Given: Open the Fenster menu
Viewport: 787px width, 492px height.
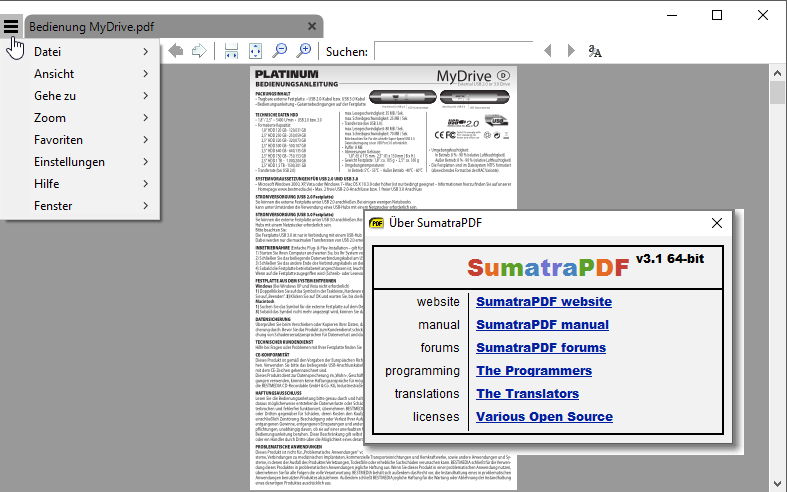Looking at the screenshot, I should 80,206.
